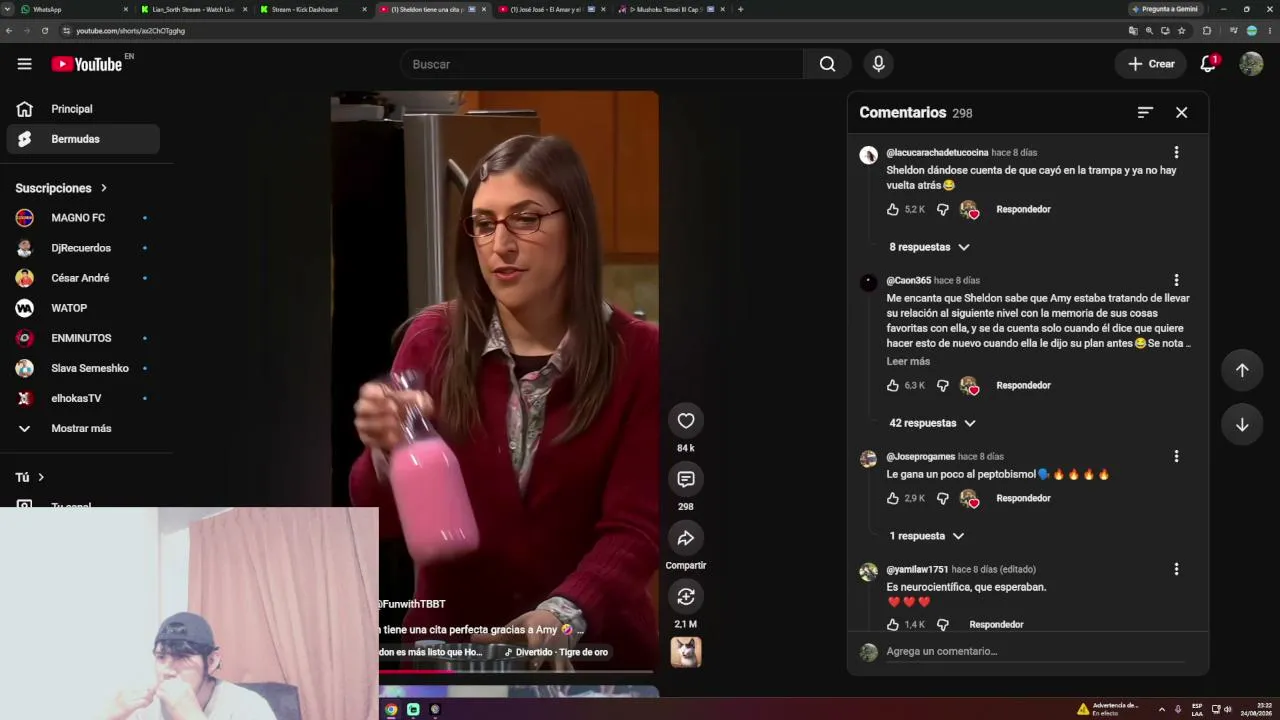
Task: Open options menu for @Joseprogames's comment
Action: [x=1176, y=456]
